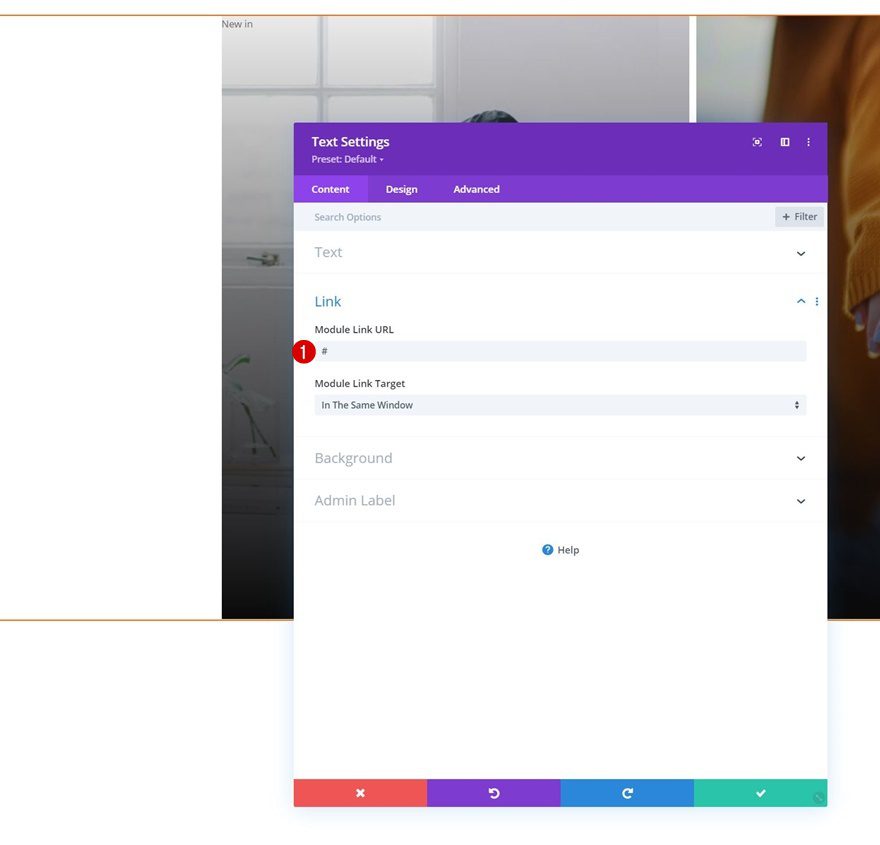Click the split view icon in the header
Screen dimensions: 880x845
[784, 142]
